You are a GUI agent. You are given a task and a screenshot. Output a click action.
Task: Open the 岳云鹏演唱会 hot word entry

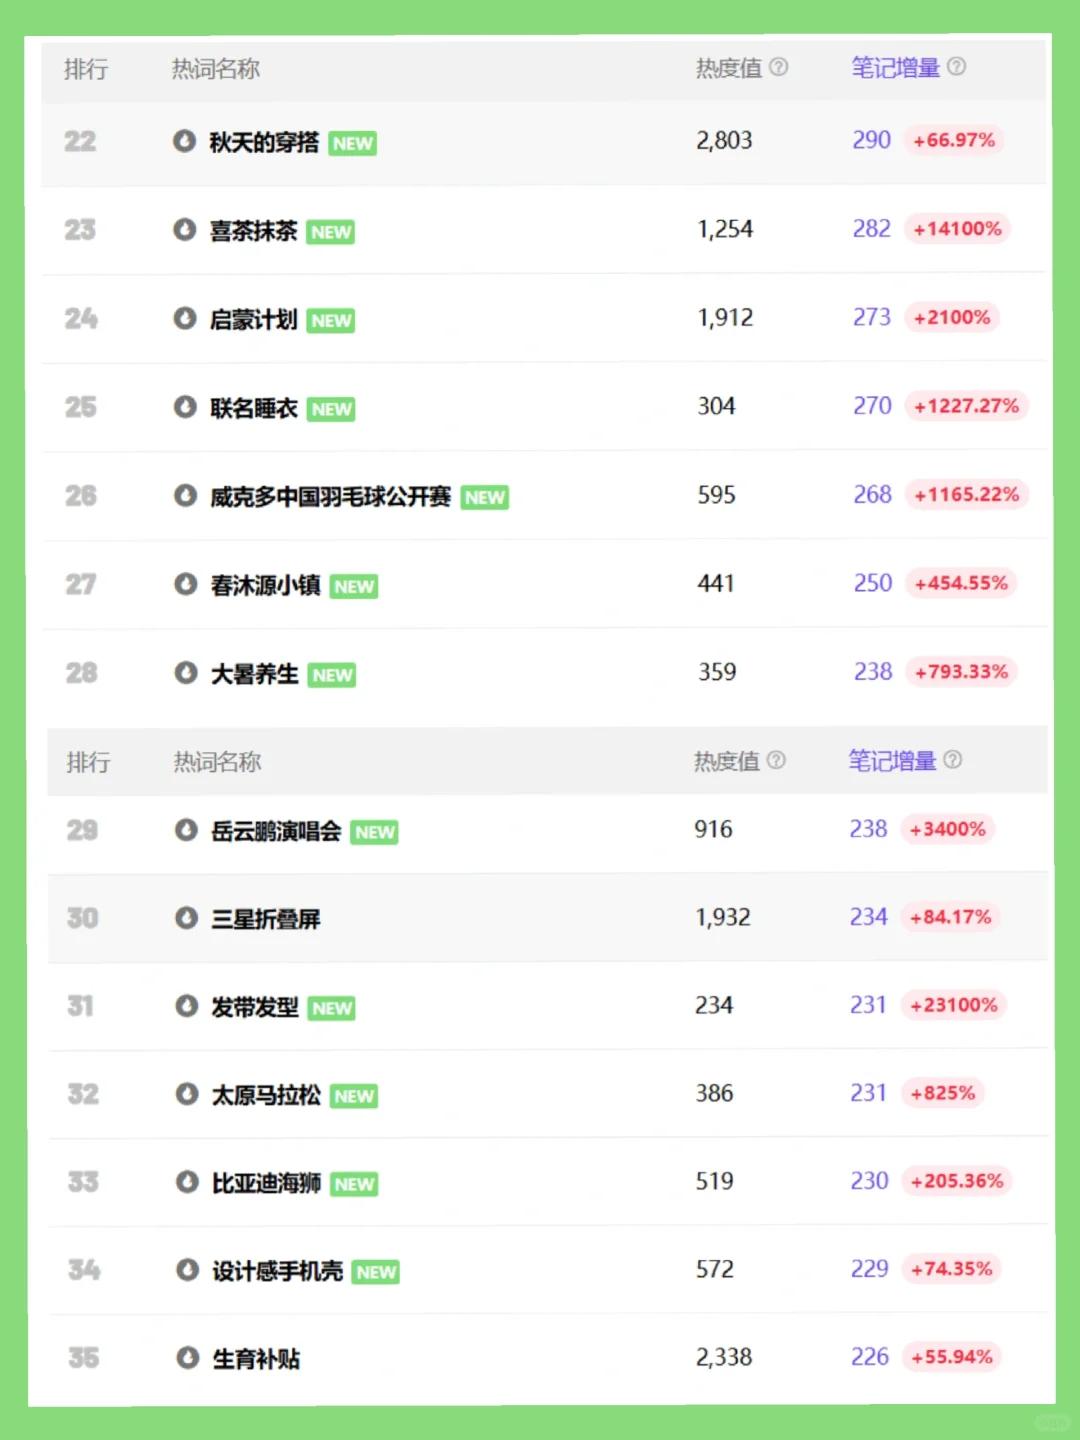[276, 831]
